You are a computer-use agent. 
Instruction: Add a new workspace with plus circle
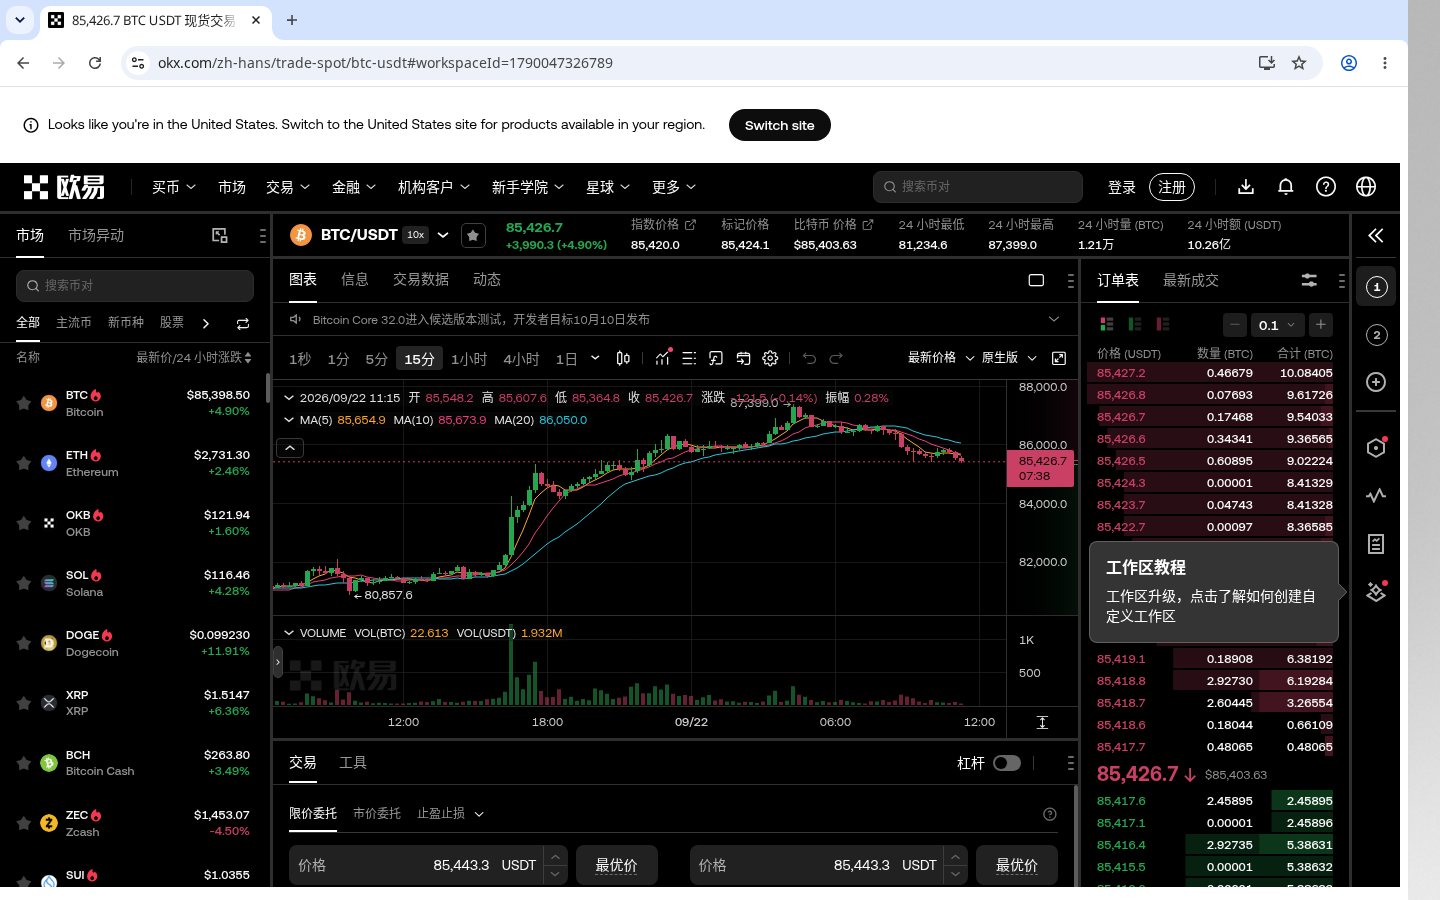pyautogui.click(x=1376, y=382)
